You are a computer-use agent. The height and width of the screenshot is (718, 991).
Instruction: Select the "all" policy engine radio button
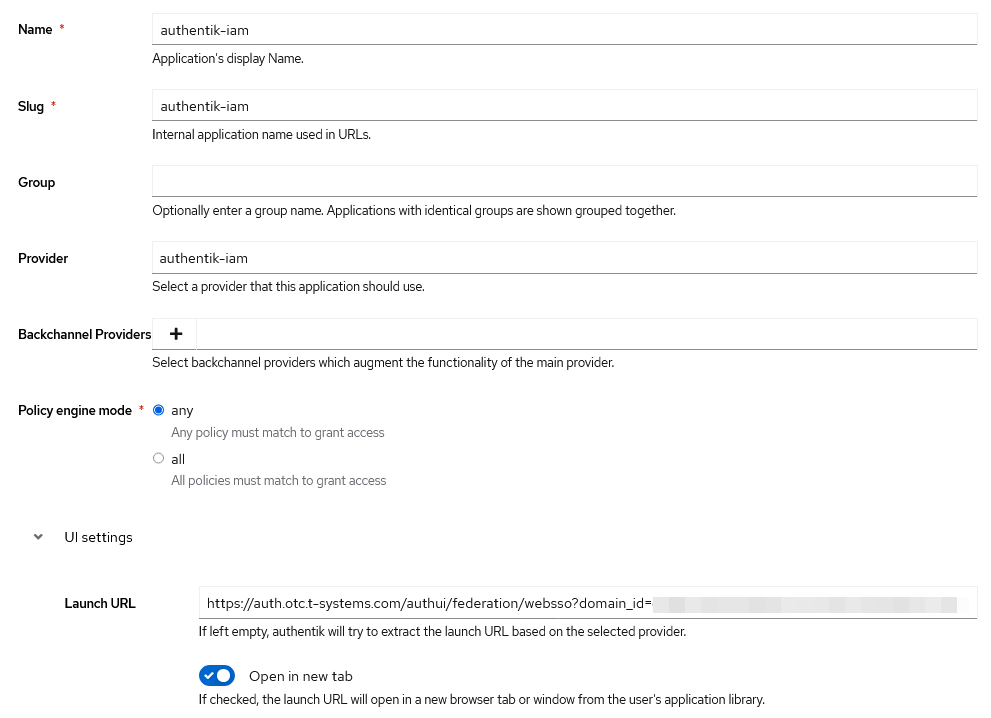(x=158, y=459)
